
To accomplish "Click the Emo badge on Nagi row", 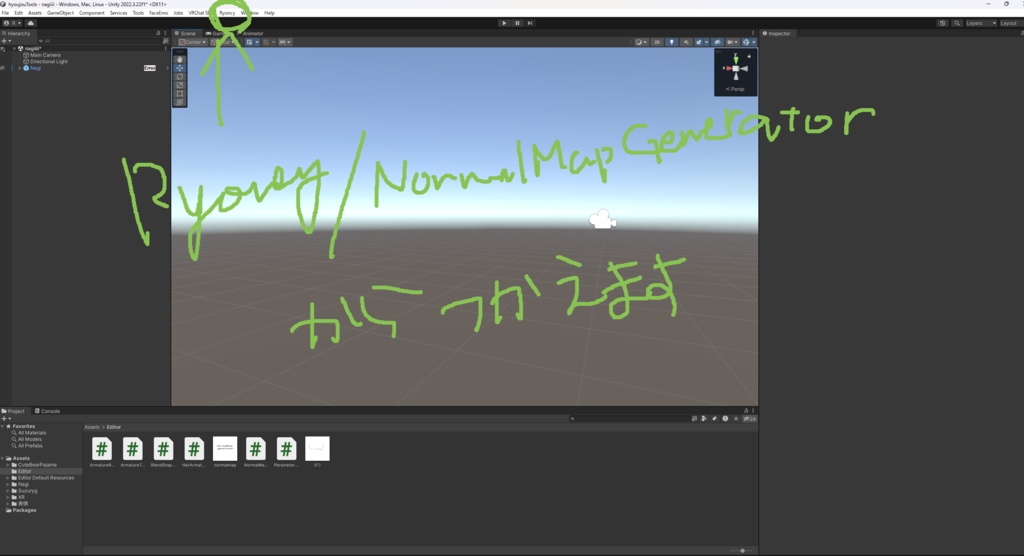I will pyautogui.click(x=150, y=68).
